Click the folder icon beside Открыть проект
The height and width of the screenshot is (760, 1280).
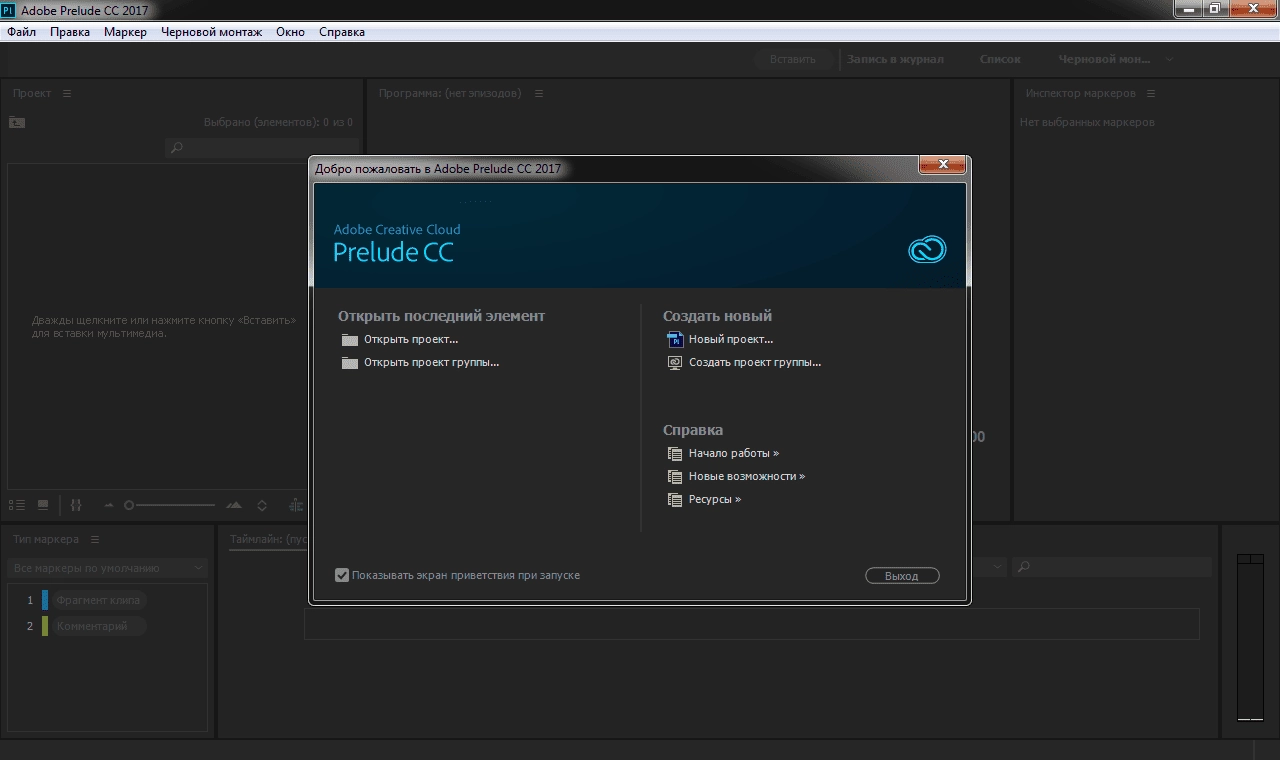click(349, 340)
